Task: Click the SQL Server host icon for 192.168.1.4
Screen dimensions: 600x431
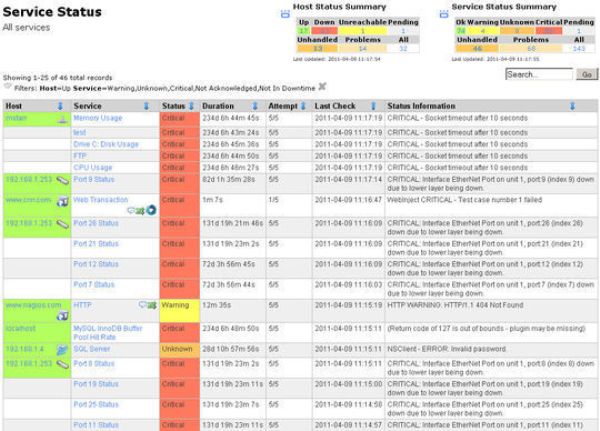Action: pyautogui.click(x=62, y=349)
